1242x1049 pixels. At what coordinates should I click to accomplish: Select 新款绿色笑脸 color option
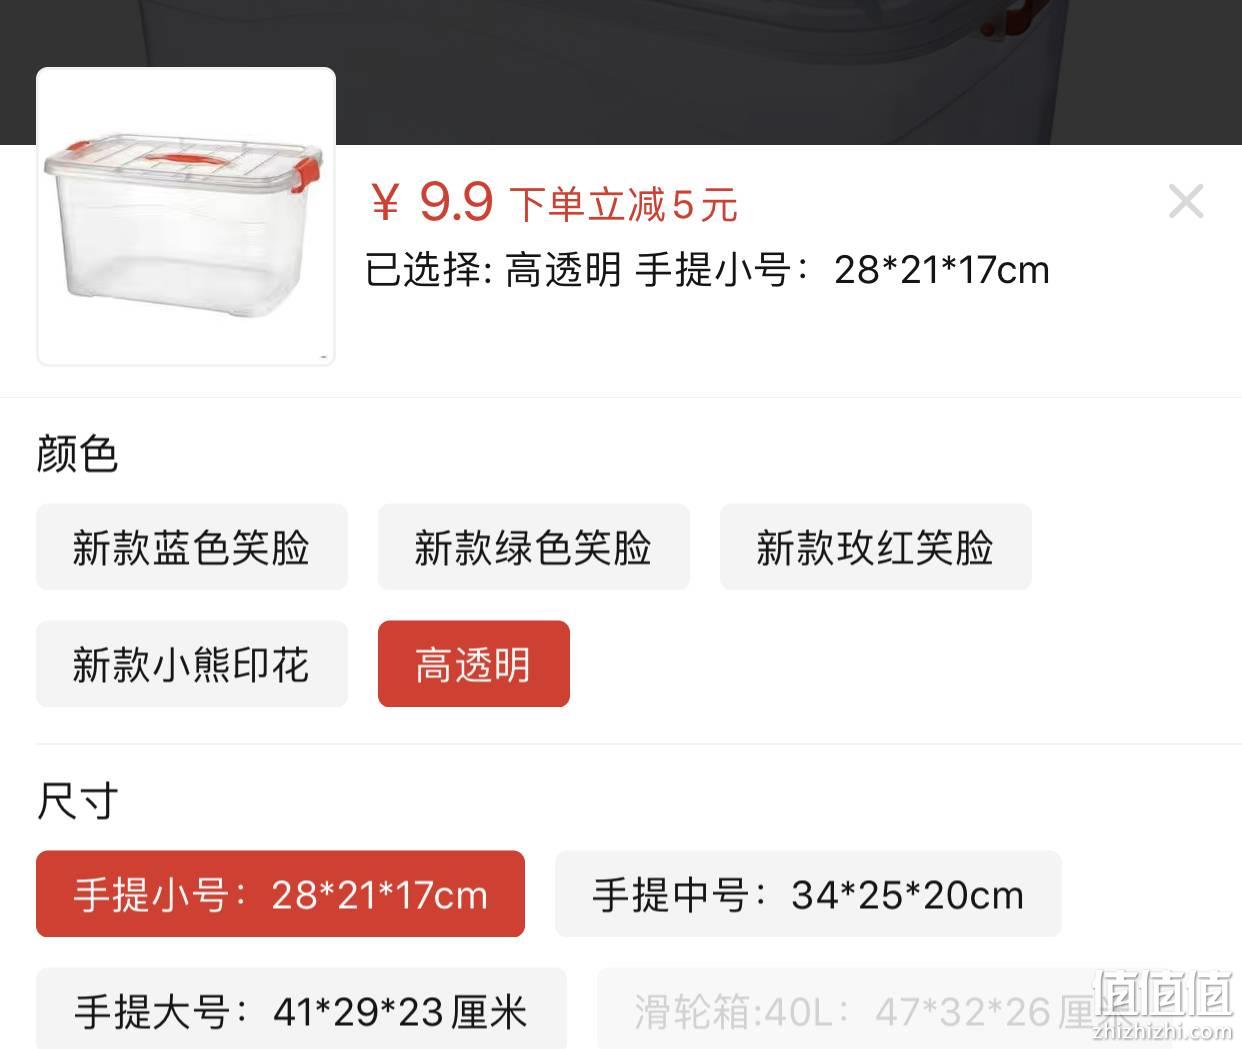tap(533, 547)
